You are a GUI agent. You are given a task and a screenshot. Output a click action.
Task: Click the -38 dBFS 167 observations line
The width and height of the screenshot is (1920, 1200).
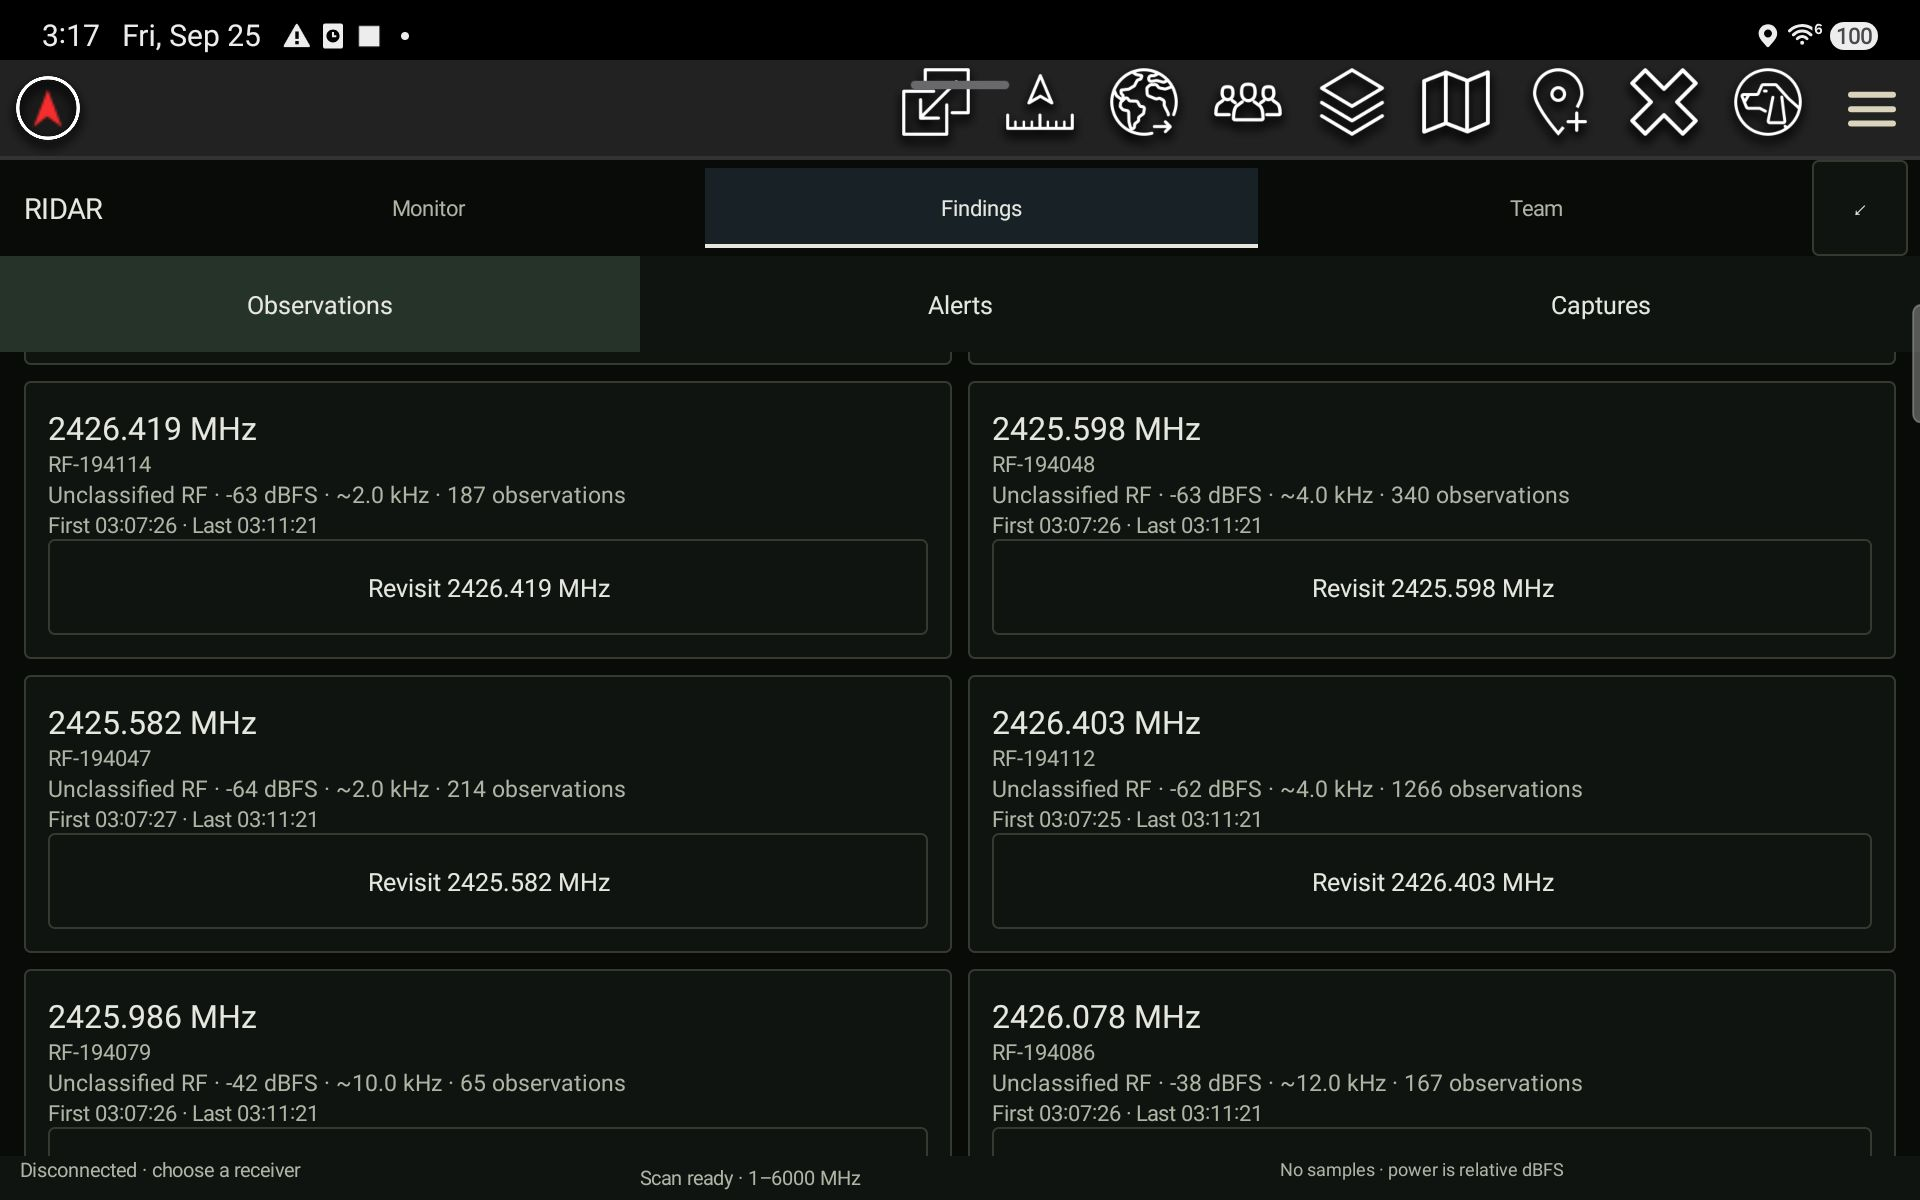1287,1083
